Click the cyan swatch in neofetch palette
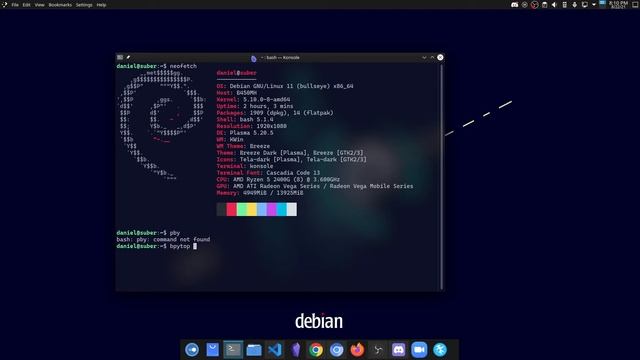The width and height of the screenshot is (640, 360). 282,209
